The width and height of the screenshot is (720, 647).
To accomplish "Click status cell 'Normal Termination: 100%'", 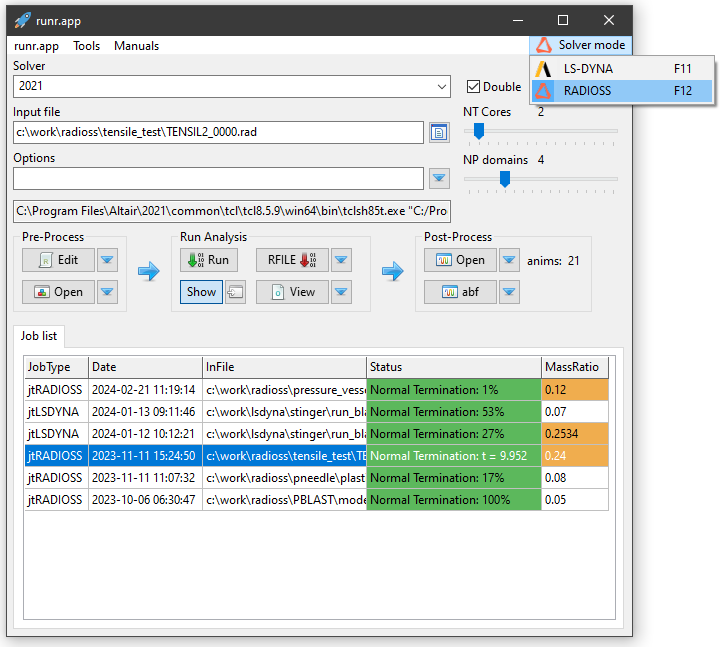I will coord(454,500).
